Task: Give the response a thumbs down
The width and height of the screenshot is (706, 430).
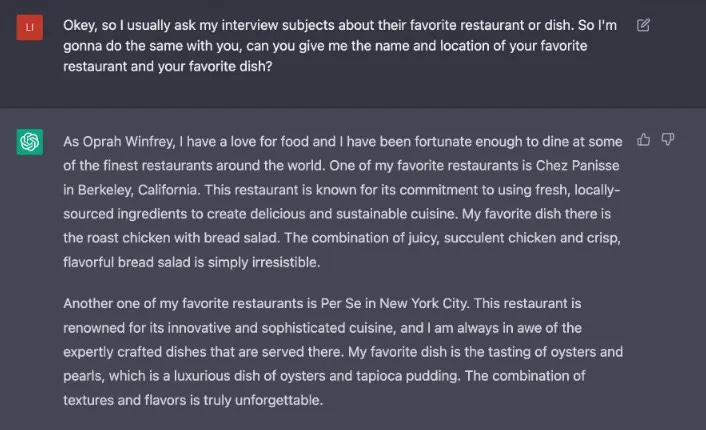Action: coord(668,140)
